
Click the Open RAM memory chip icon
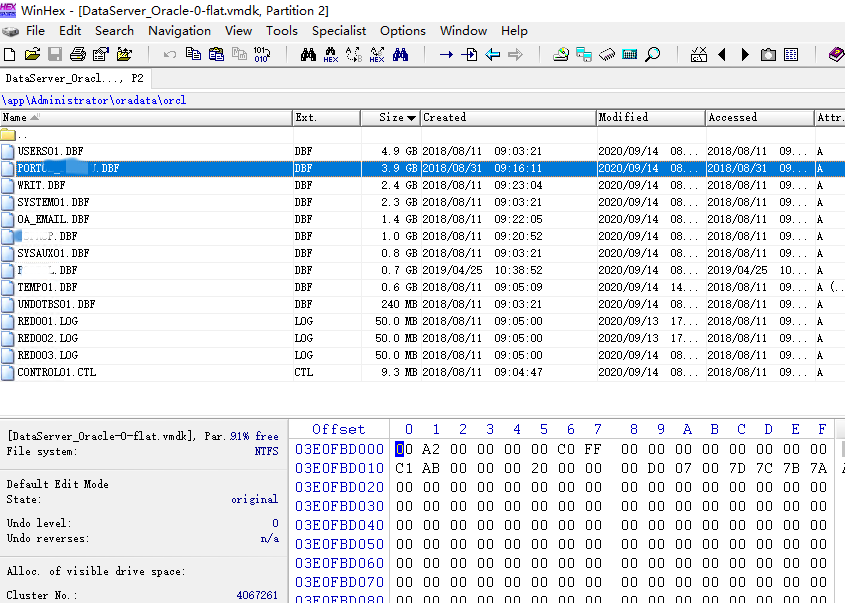point(607,54)
